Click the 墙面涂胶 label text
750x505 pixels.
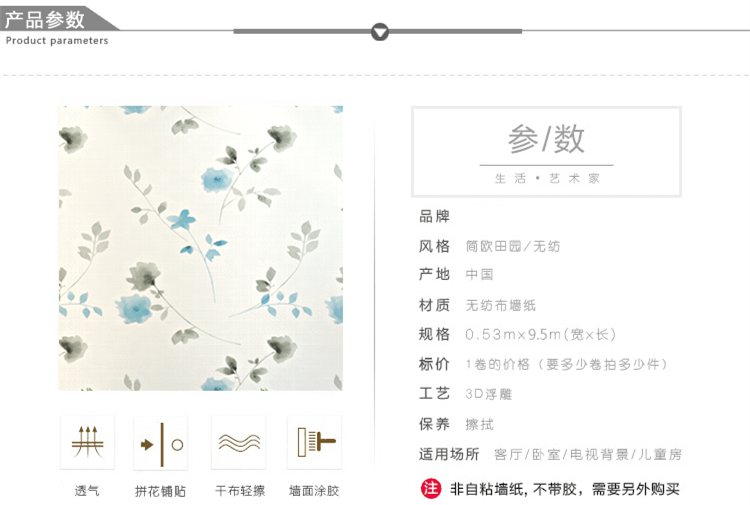click(x=314, y=491)
